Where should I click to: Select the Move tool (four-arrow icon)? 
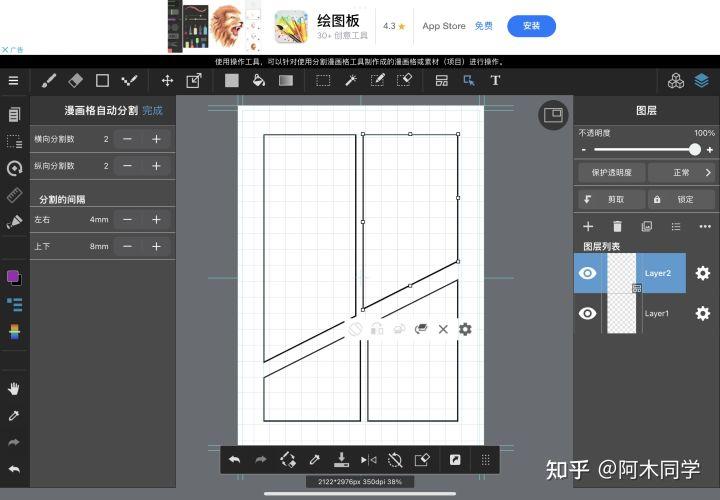click(x=167, y=81)
